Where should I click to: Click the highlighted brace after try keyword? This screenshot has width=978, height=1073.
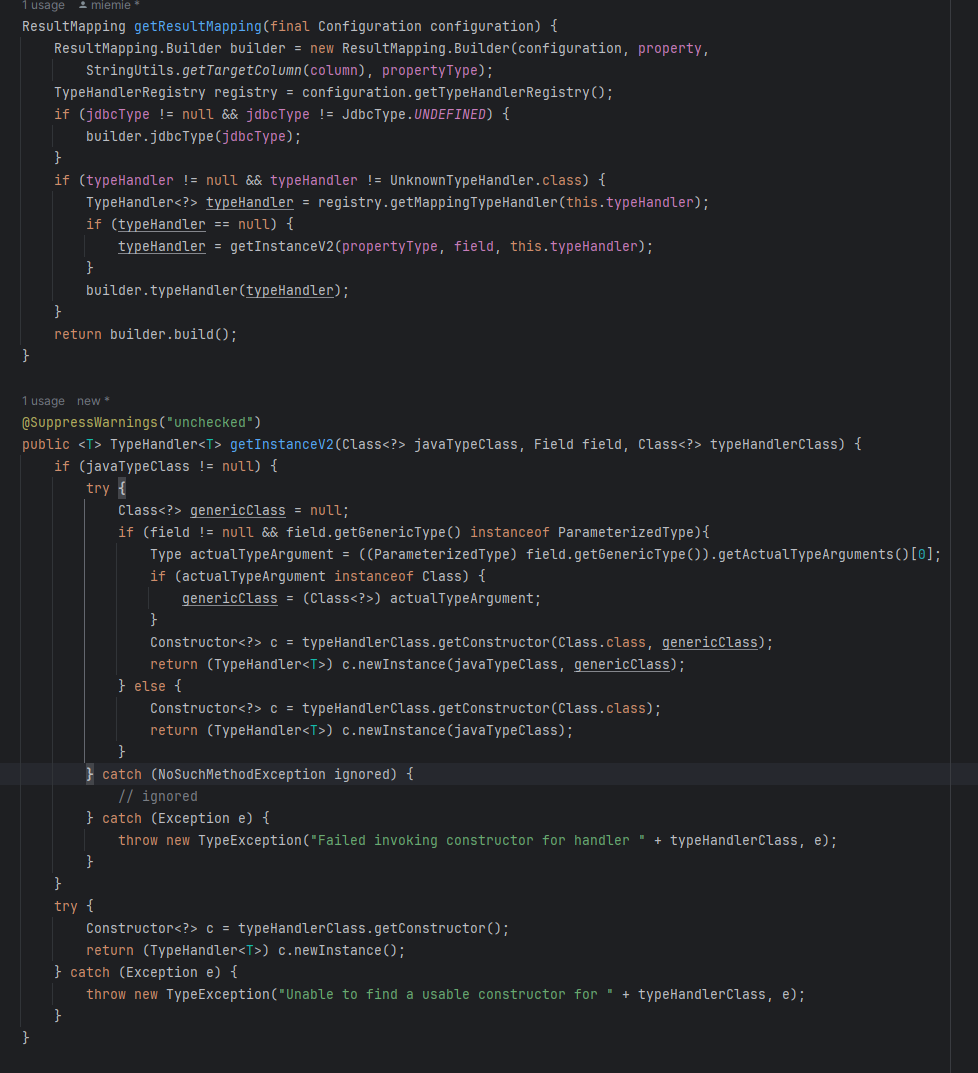point(122,488)
